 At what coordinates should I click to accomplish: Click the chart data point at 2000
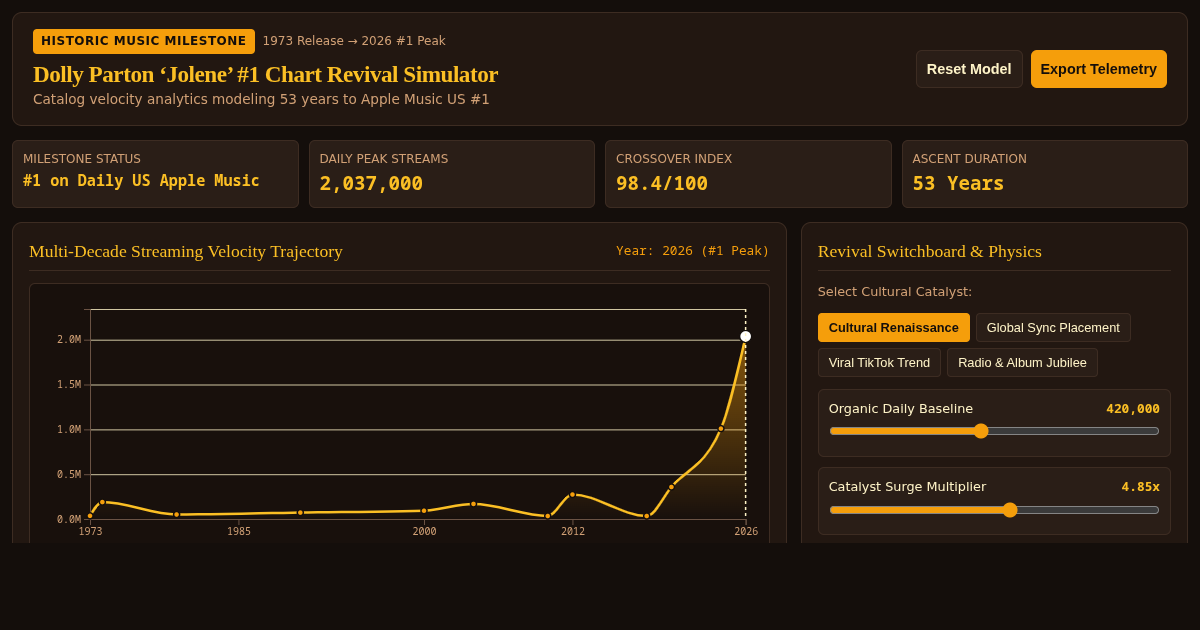(x=424, y=510)
